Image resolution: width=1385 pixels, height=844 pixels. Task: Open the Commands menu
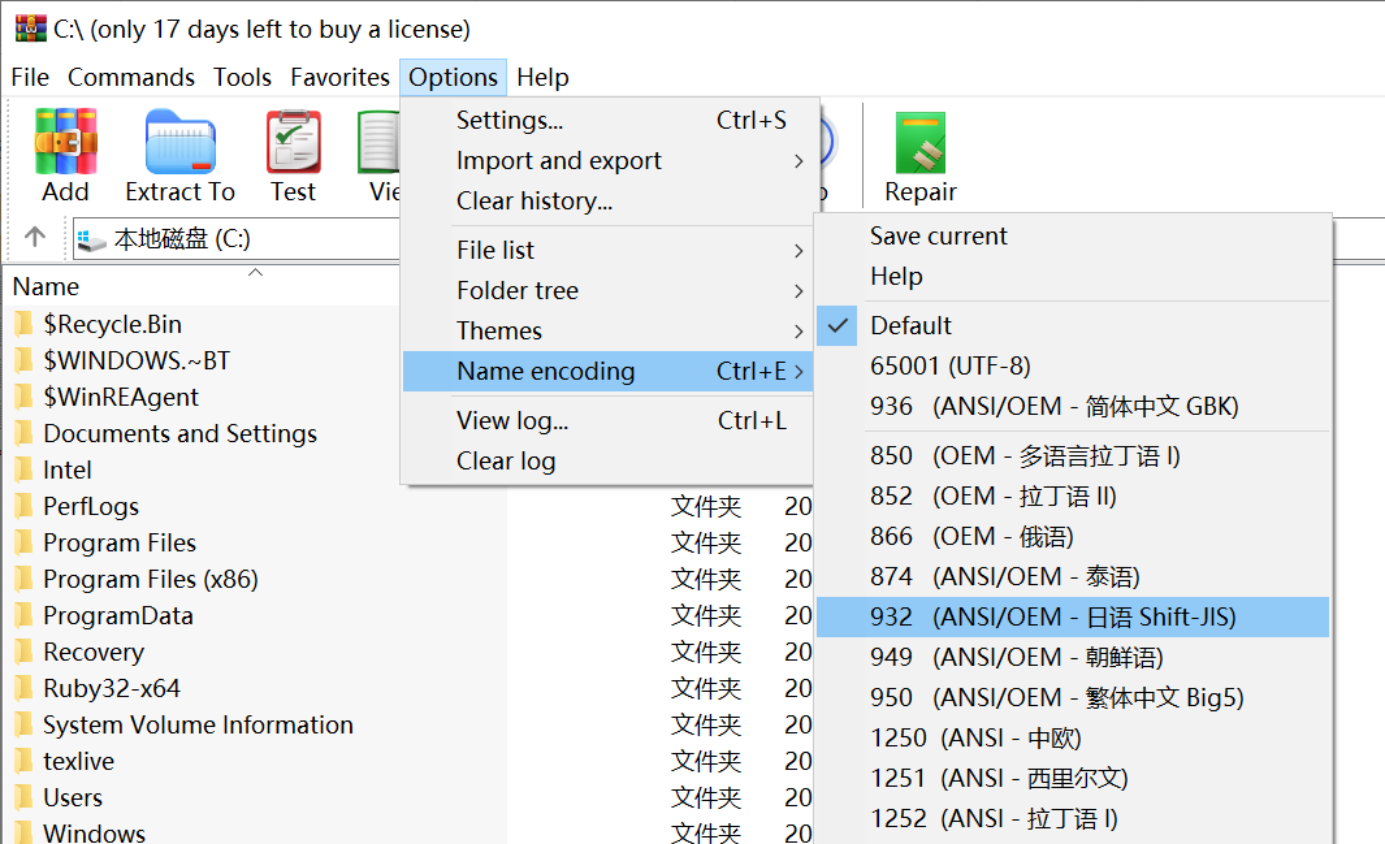tap(131, 77)
